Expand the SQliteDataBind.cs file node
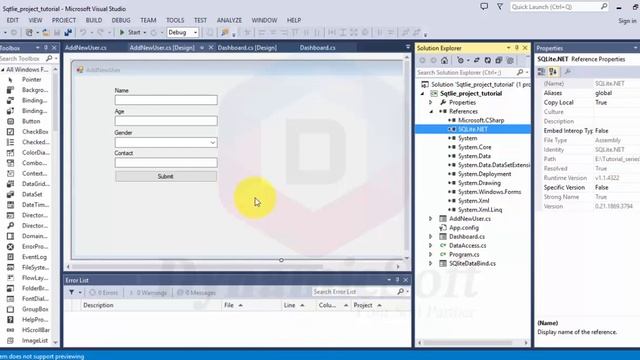Image resolution: width=640 pixels, height=360 pixels. point(431,264)
